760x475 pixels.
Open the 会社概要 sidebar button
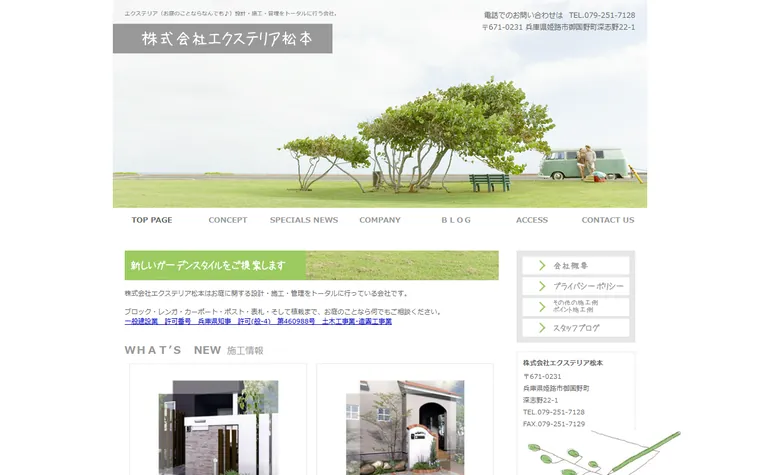tap(576, 266)
